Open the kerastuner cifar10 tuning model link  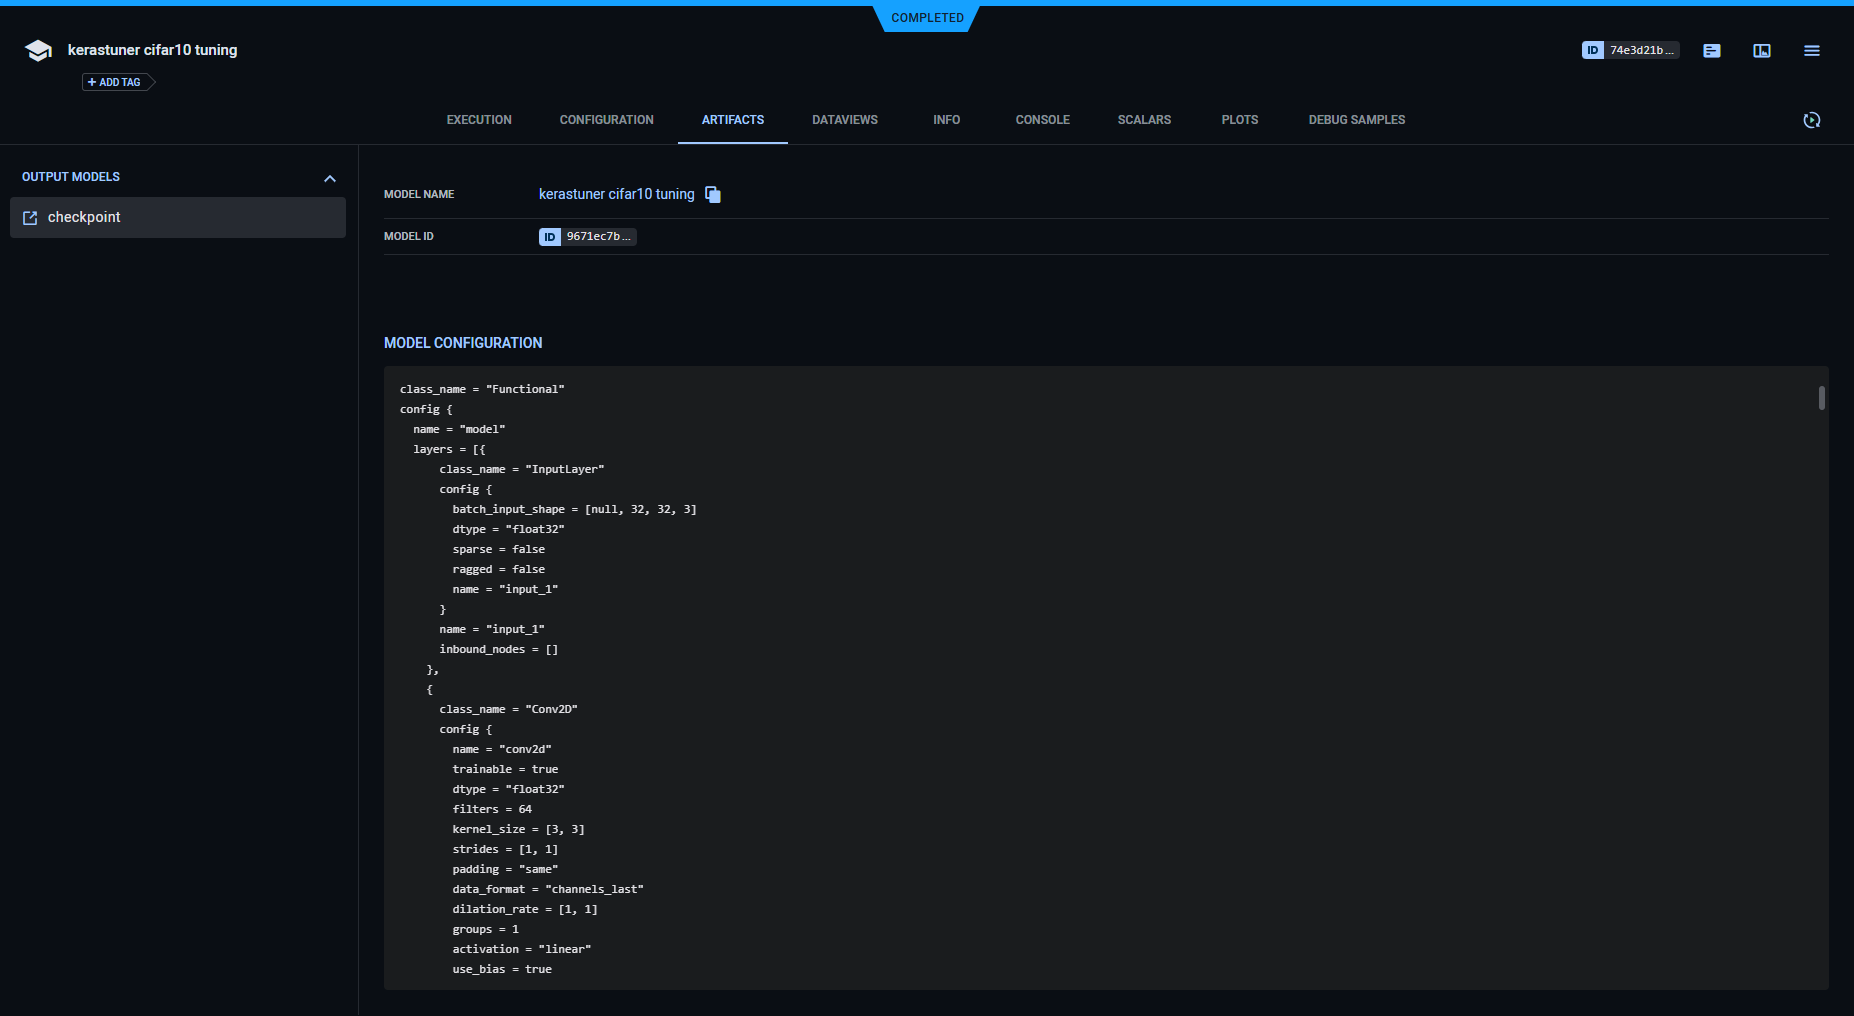point(616,194)
